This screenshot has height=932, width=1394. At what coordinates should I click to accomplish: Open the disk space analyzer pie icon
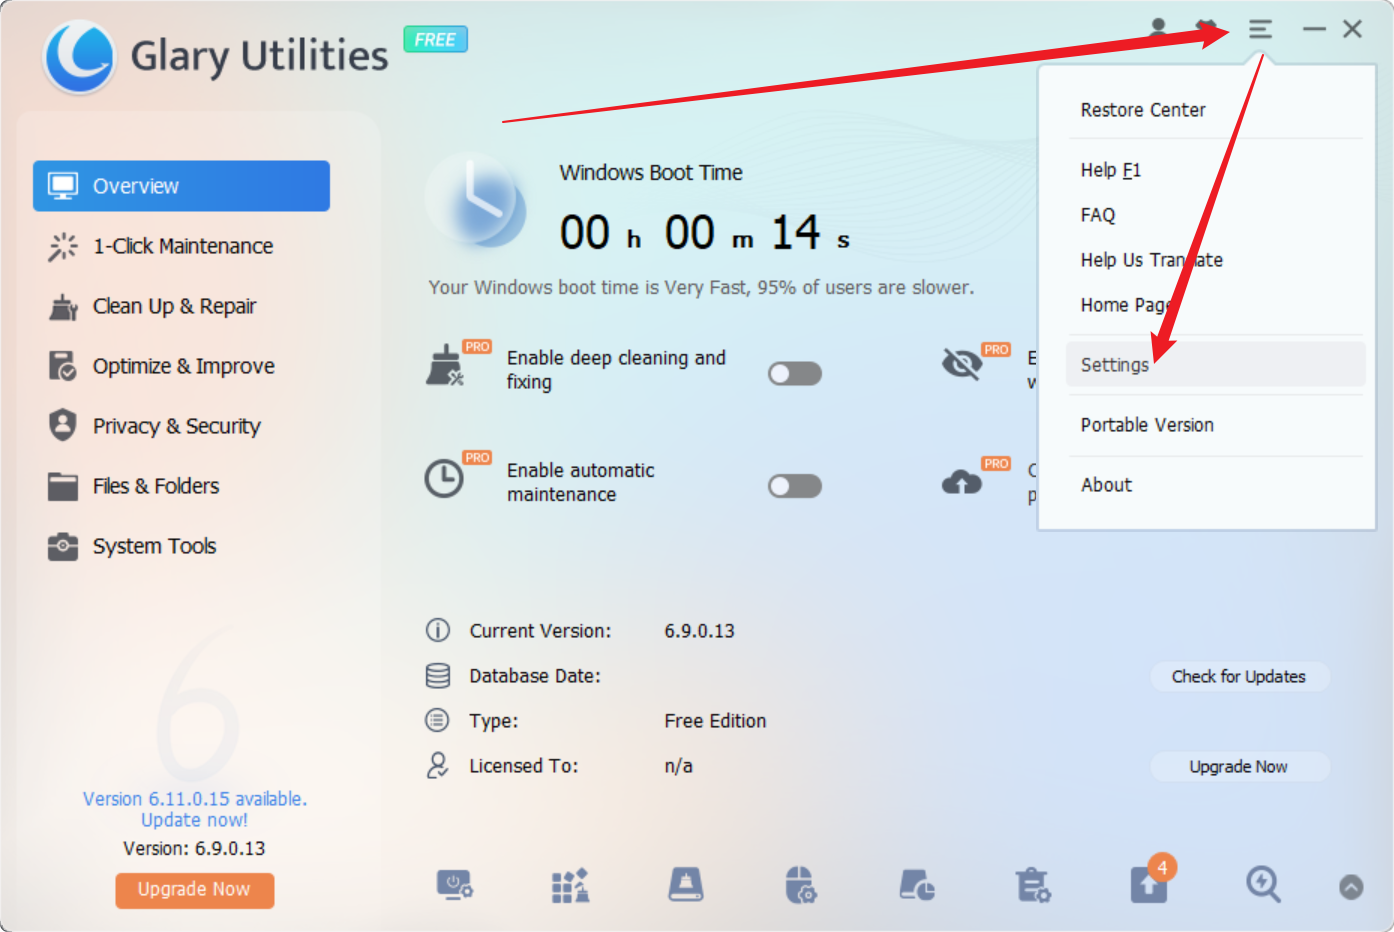pos(917,886)
